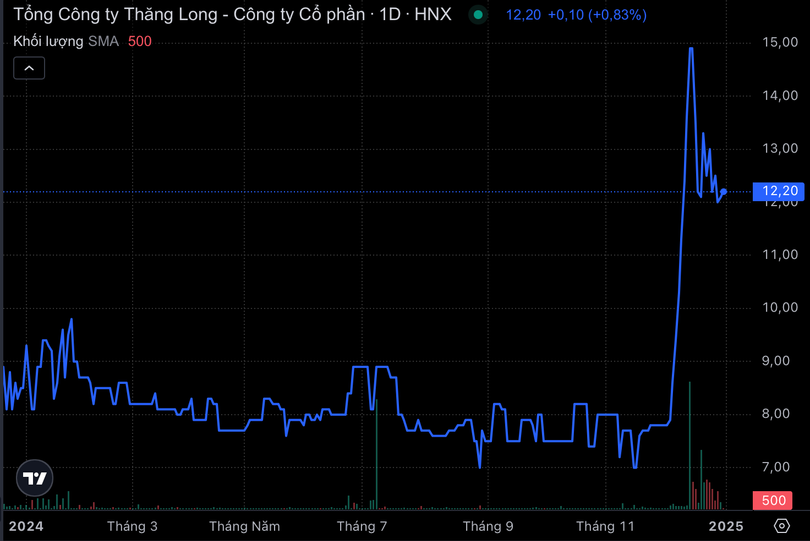Click the Tháng 3 time axis label
The image size is (810, 541).
132,527
